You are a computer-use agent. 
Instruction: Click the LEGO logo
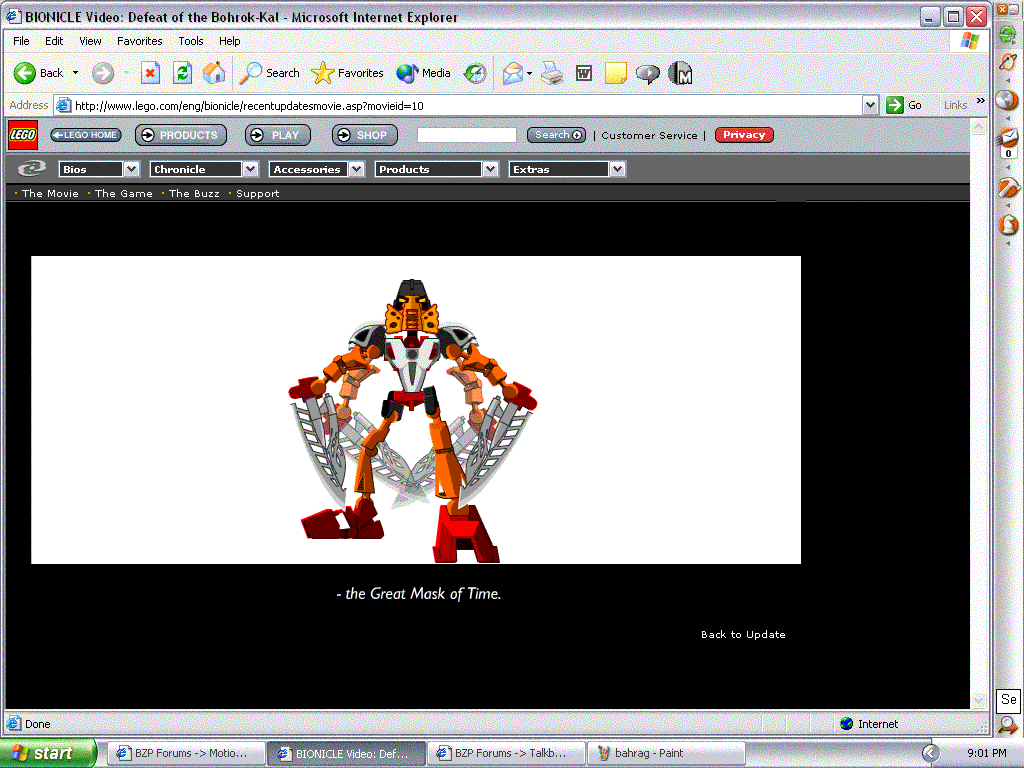point(23,135)
